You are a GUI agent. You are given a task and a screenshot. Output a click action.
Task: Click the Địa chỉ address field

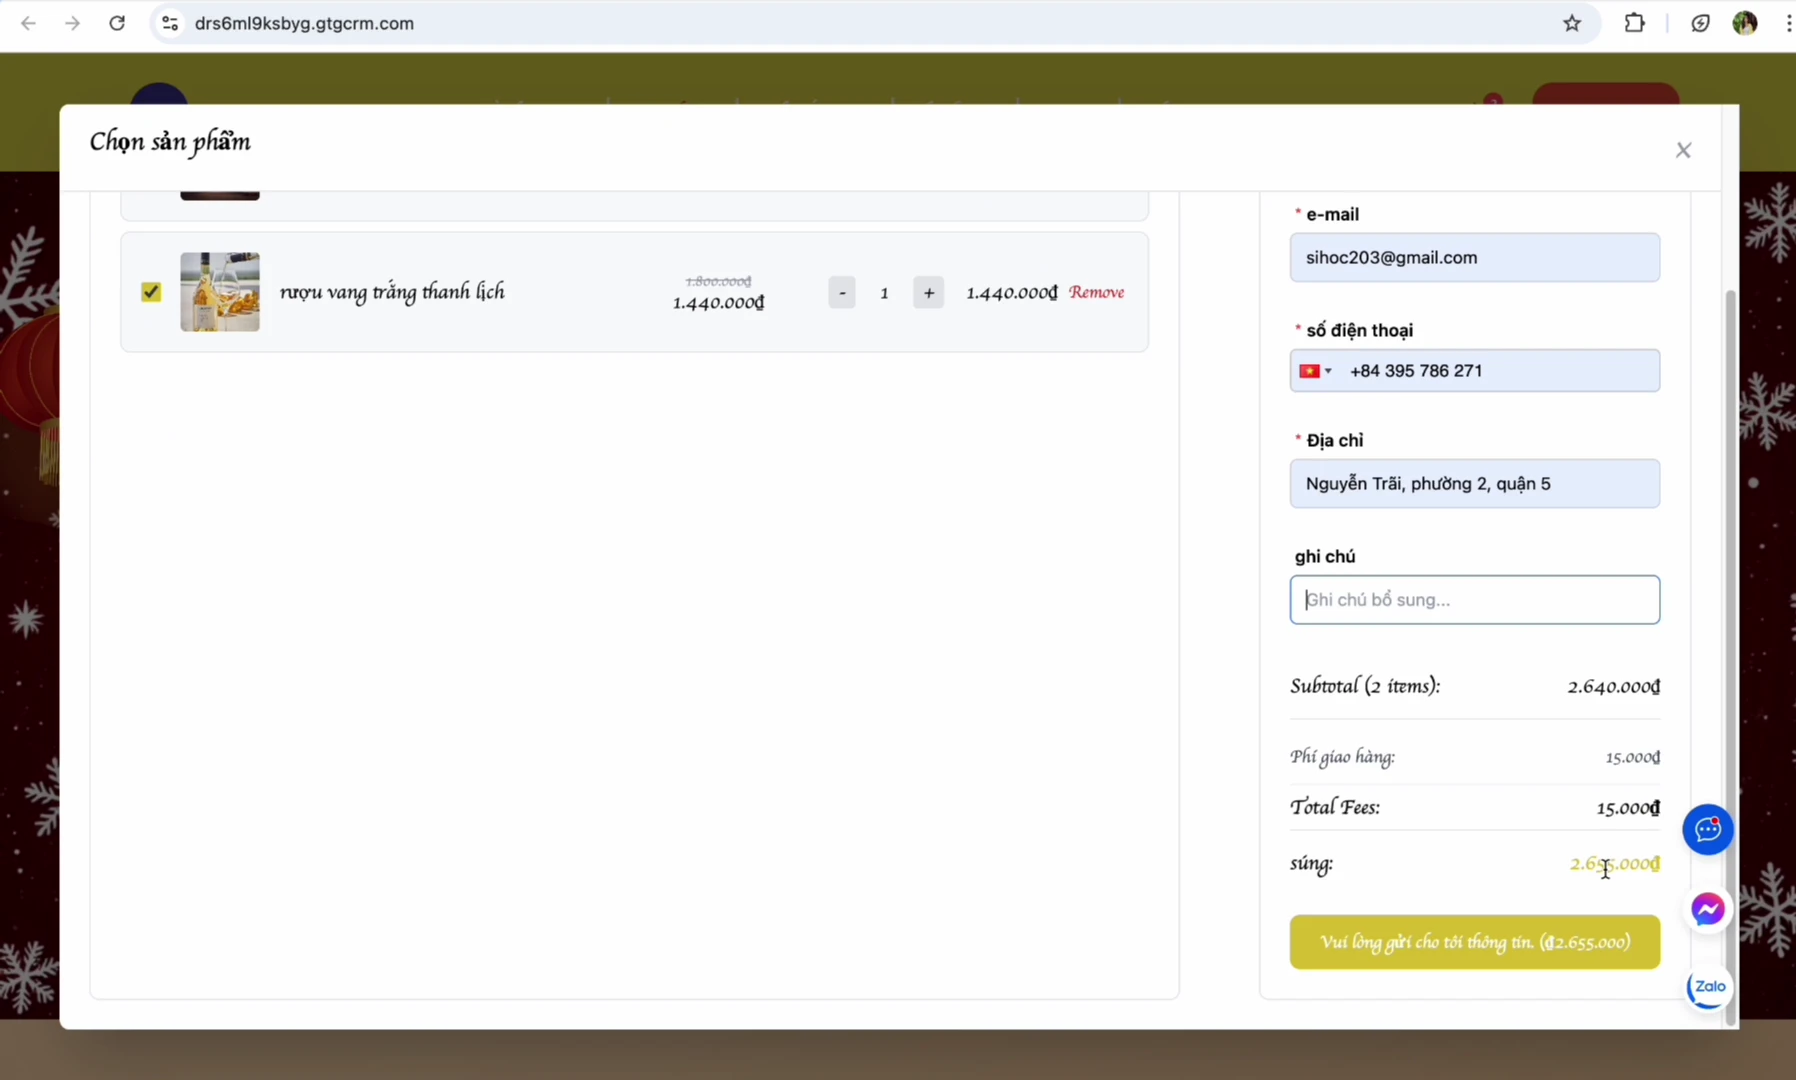coord(1474,484)
